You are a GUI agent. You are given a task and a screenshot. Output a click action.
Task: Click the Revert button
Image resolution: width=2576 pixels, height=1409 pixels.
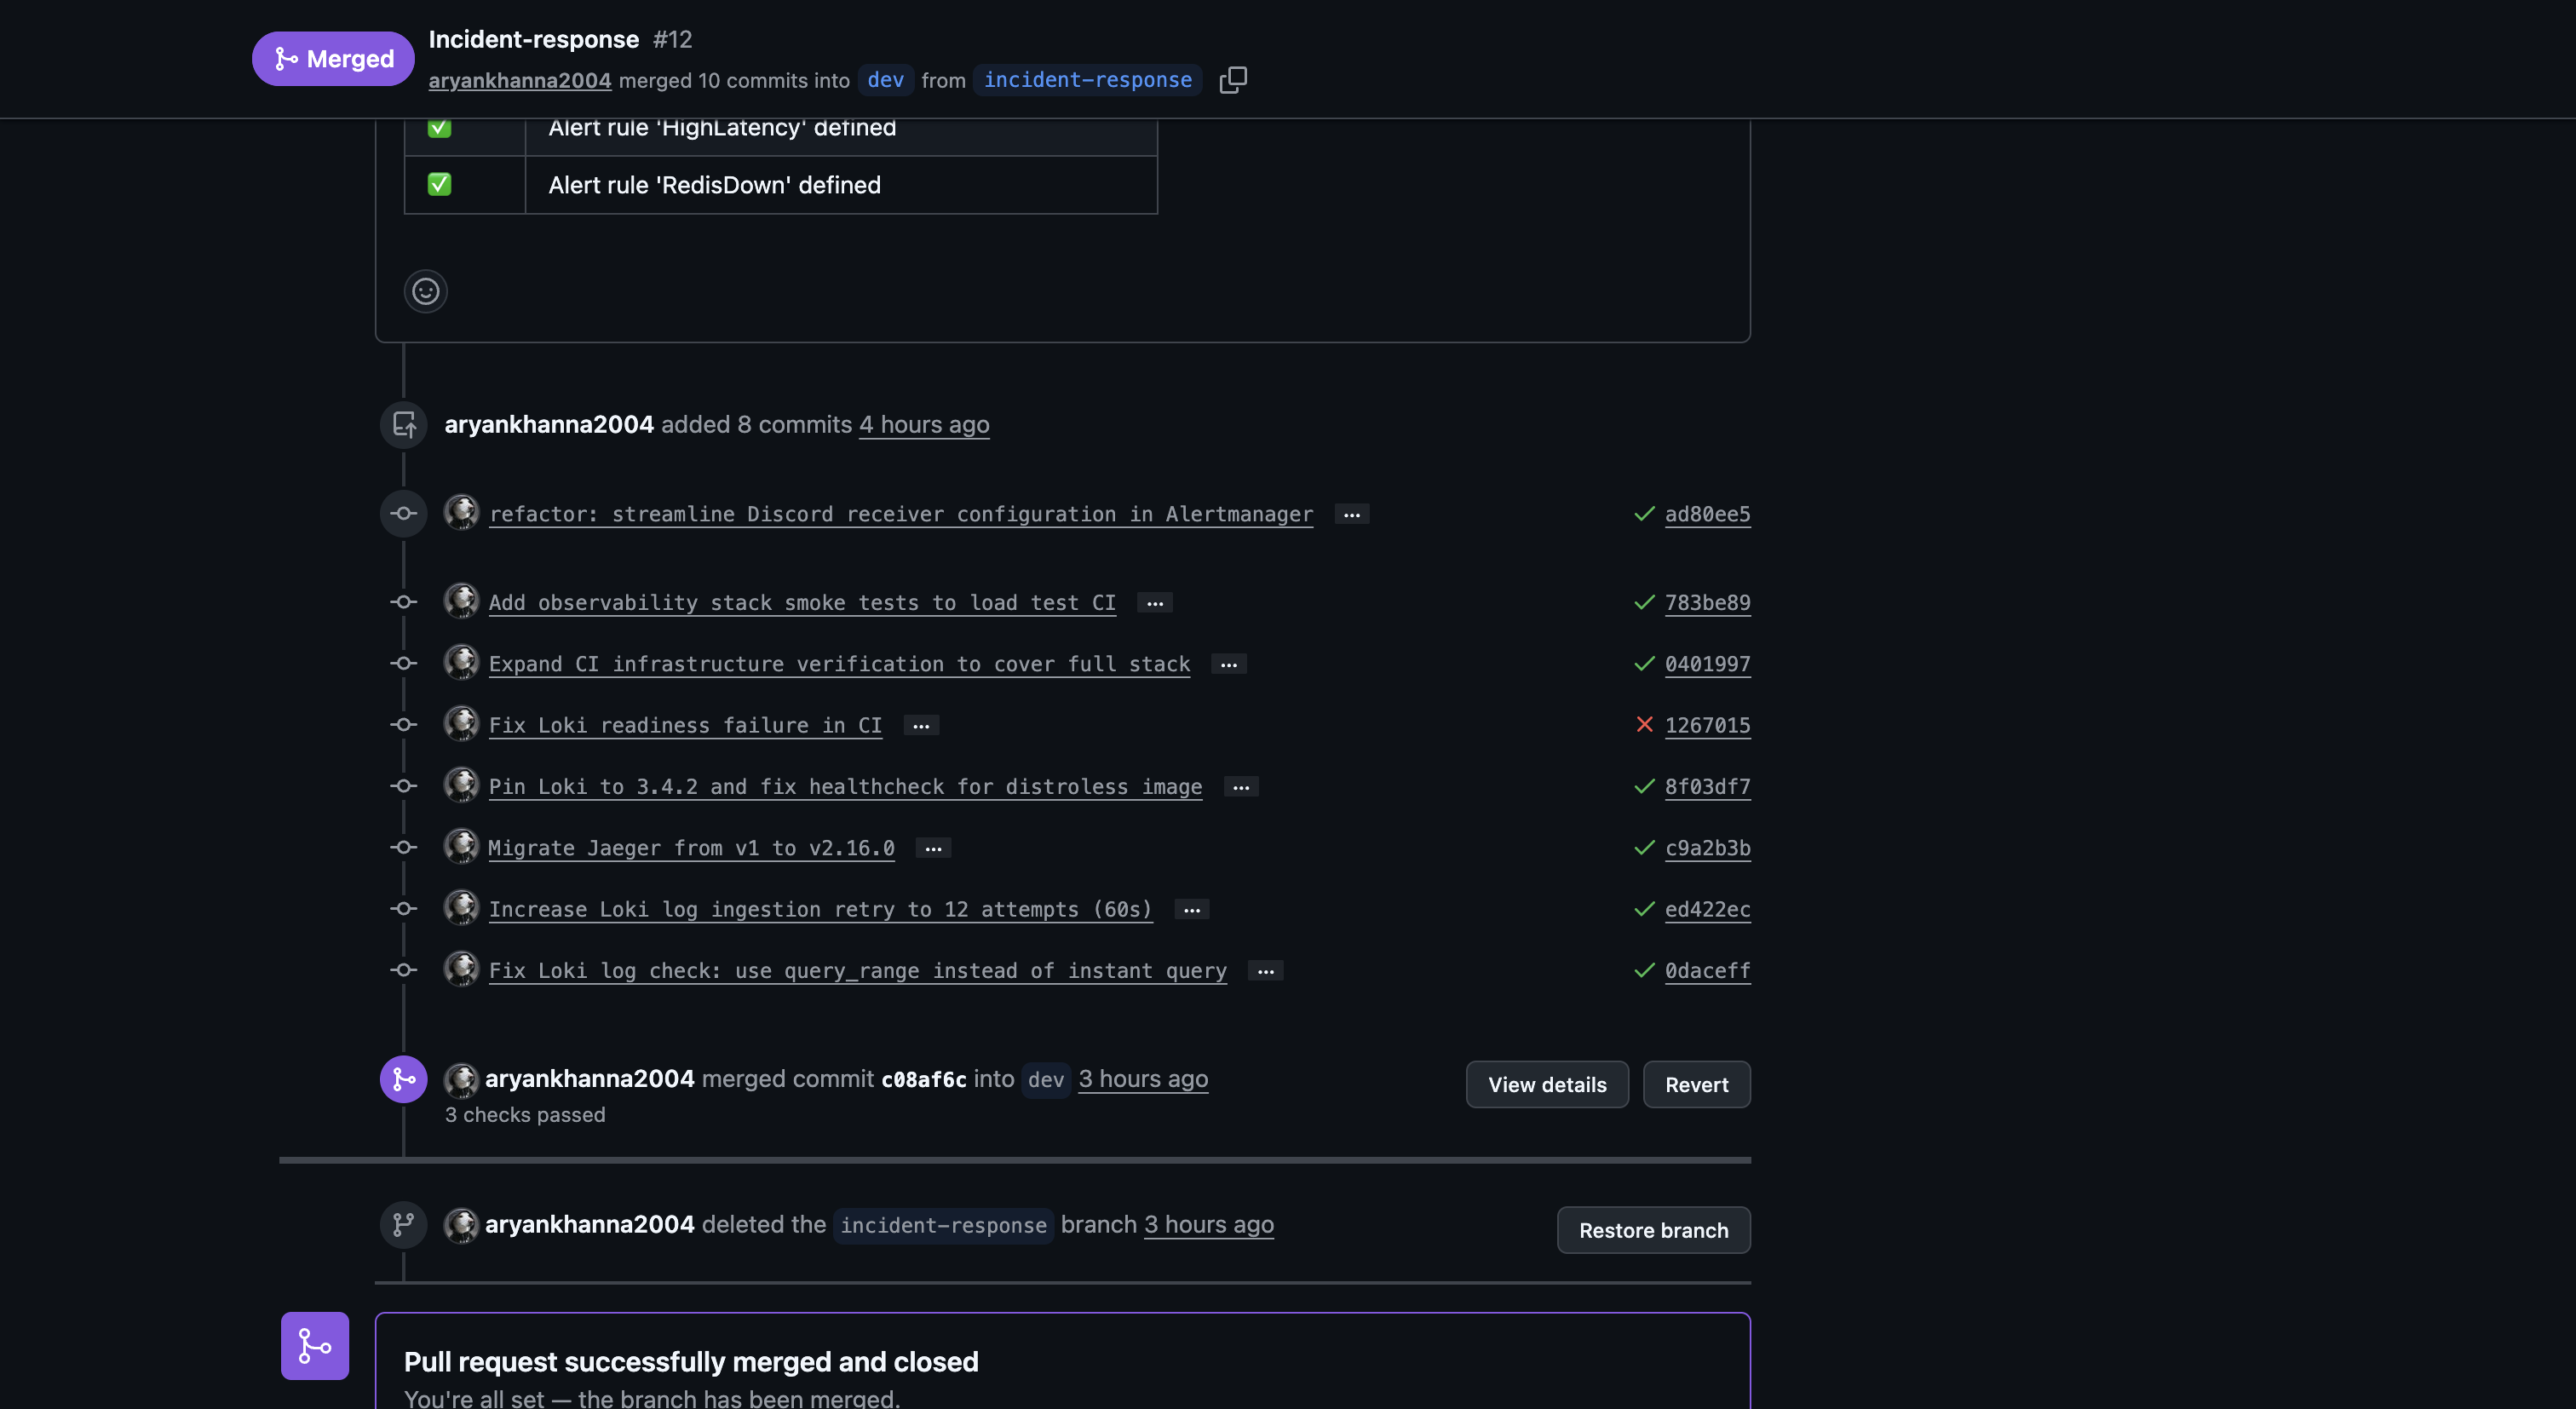pyautogui.click(x=1696, y=1084)
